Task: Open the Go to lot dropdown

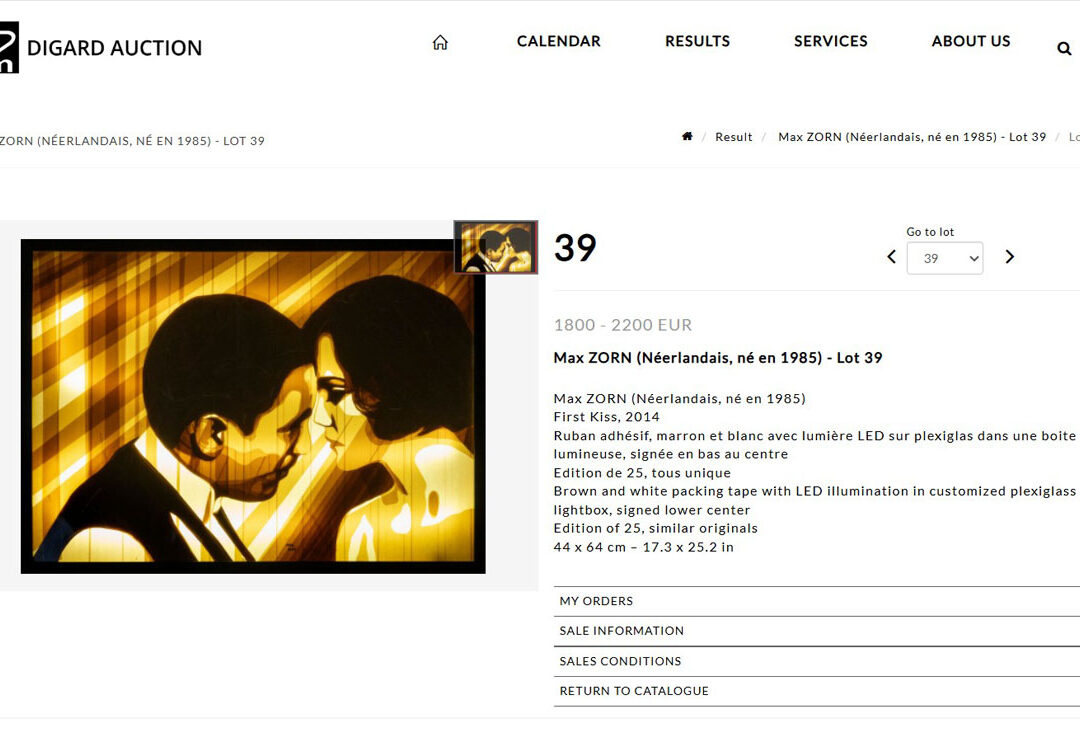Action: [945, 258]
